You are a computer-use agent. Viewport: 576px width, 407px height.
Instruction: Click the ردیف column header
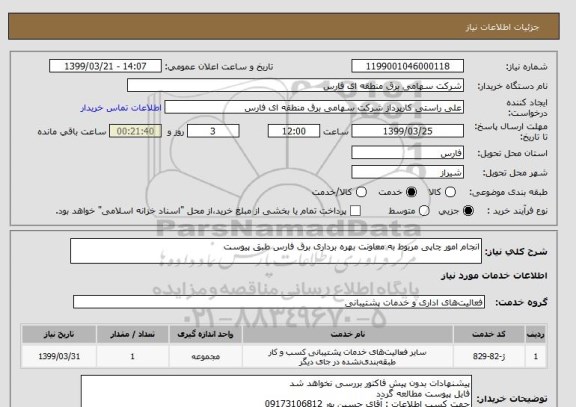click(536, 334)
